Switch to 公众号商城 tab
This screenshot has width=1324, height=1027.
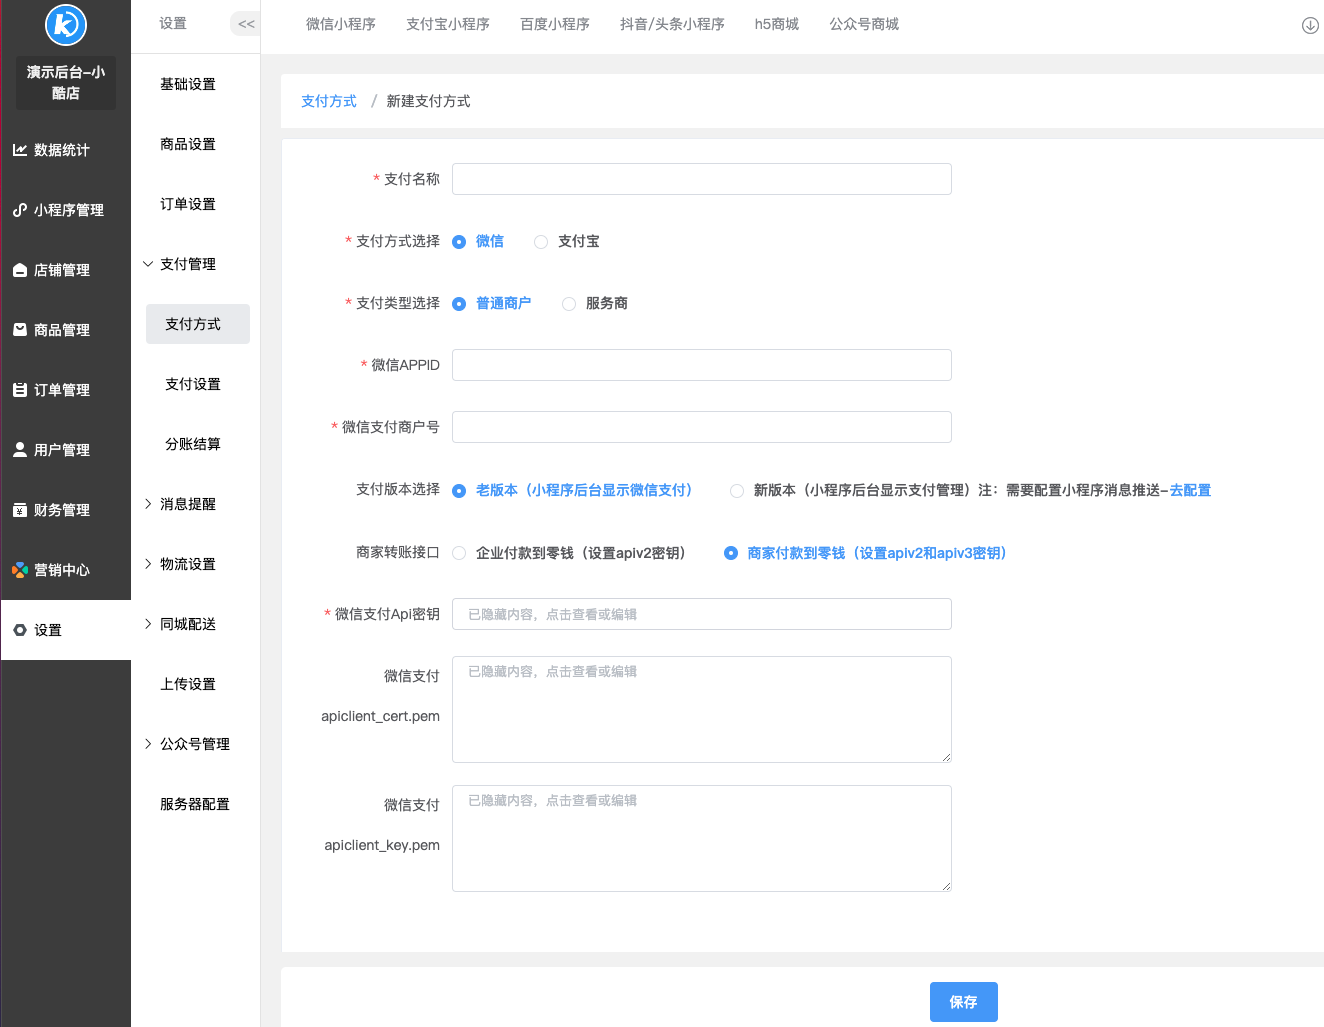coord(864,24)
